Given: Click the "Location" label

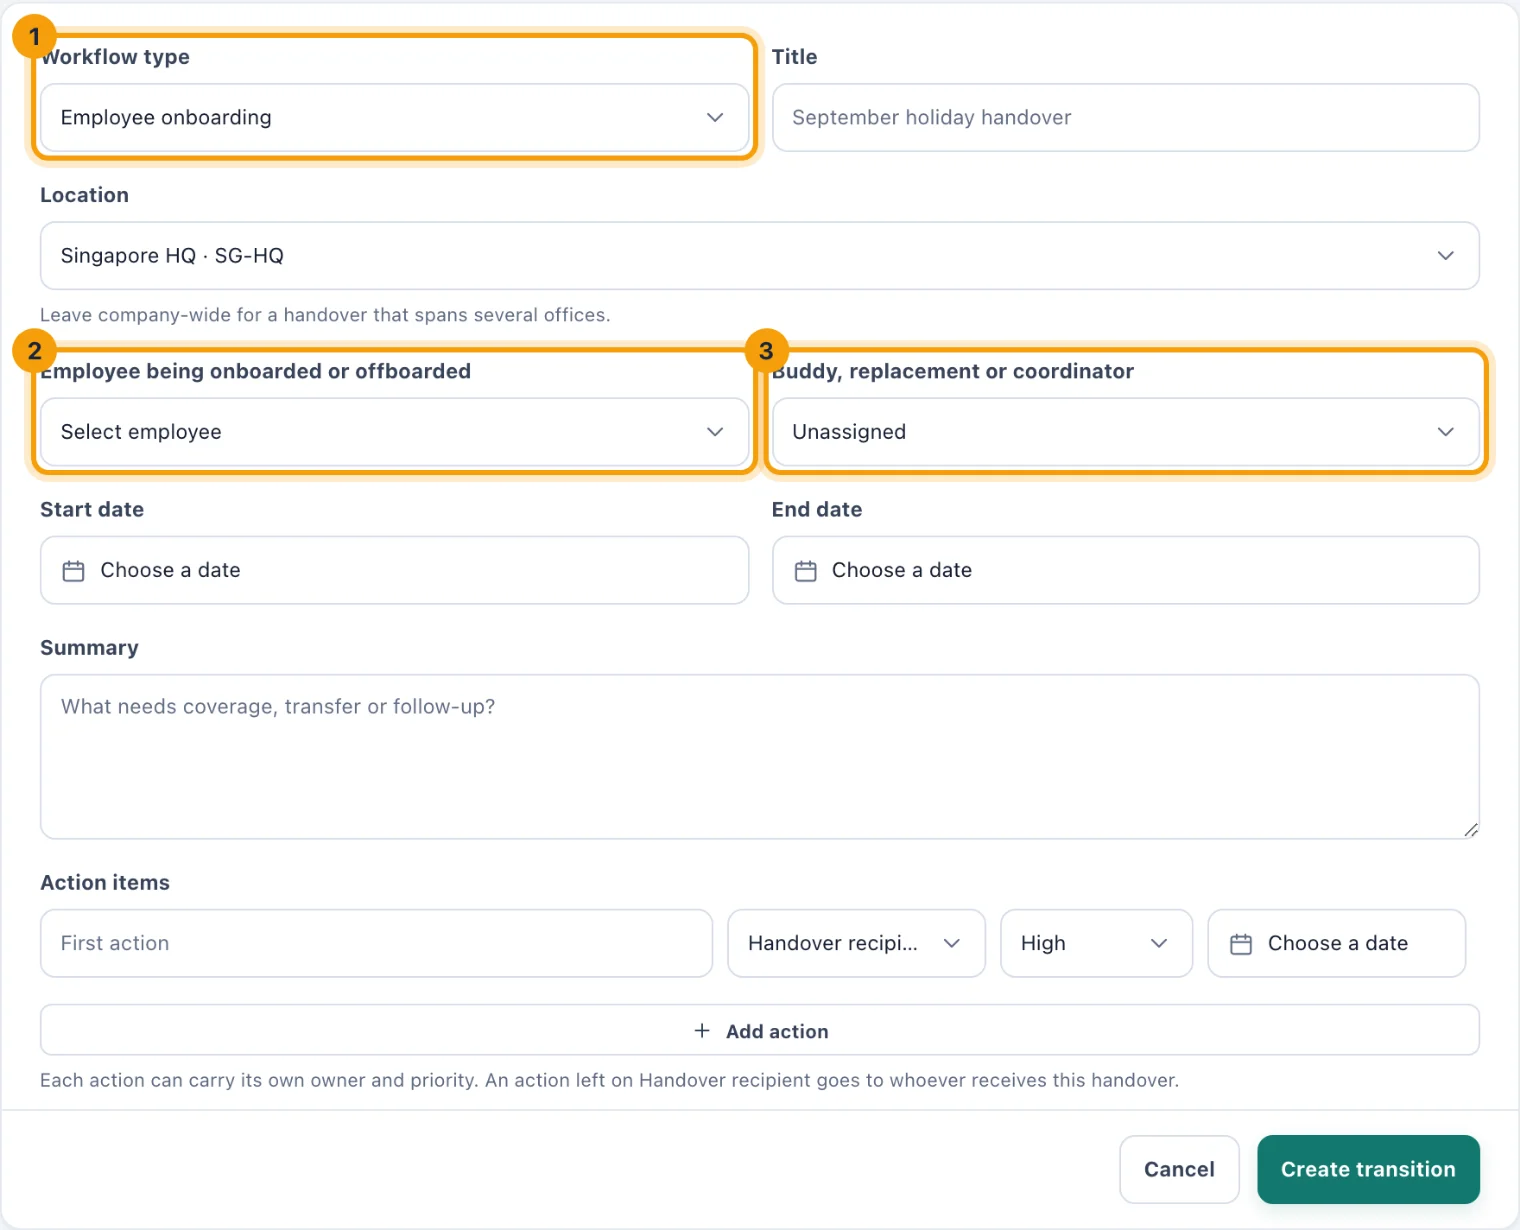Looking at the screenshot, I should (84, 195).
